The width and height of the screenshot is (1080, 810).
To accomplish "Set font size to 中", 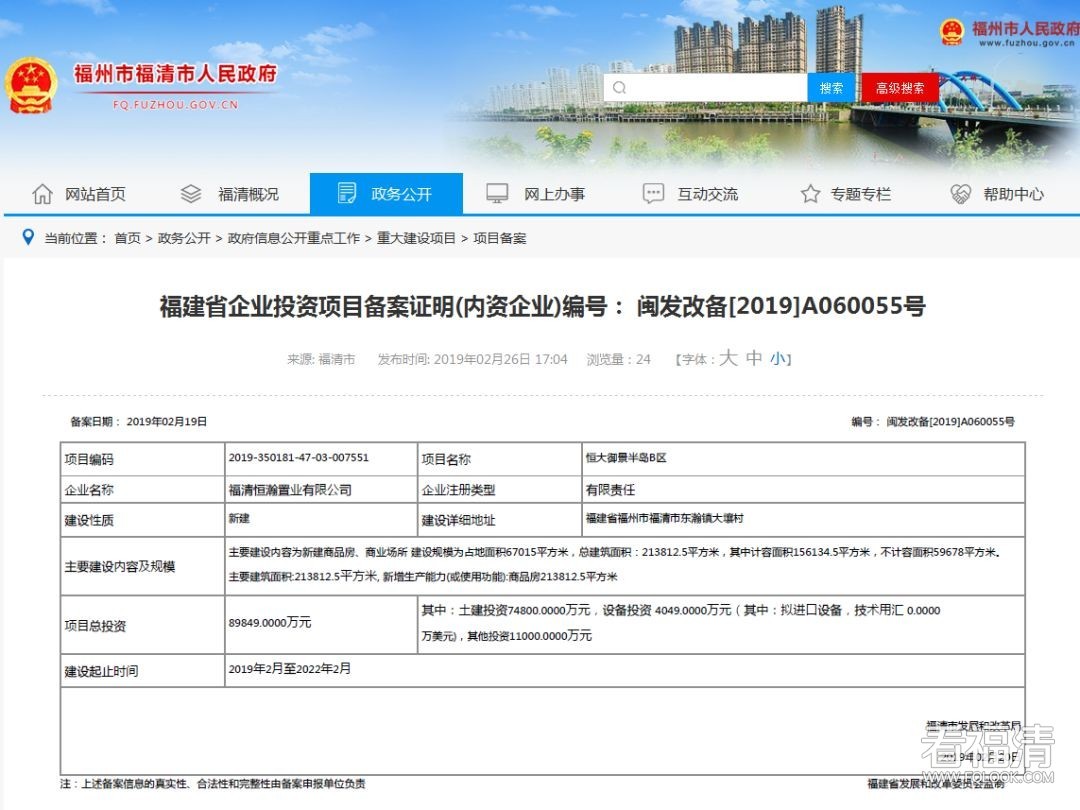I will [x=754, y=358].
